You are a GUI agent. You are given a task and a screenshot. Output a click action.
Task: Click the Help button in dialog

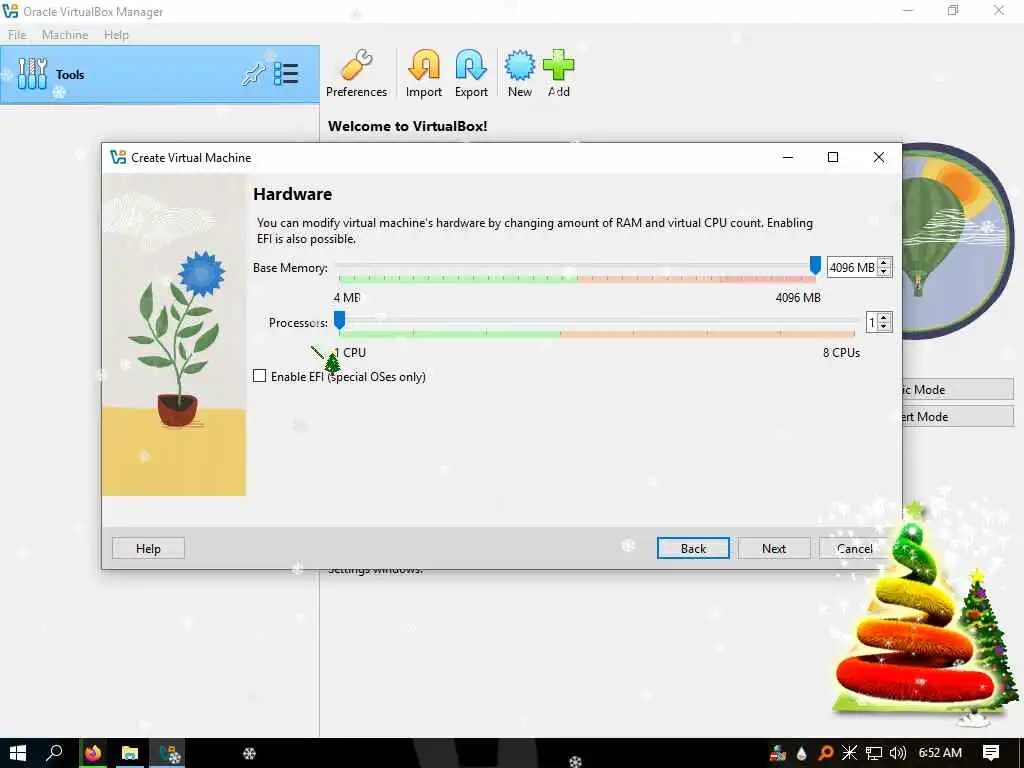pyautogui.click(x=148, y=549)
